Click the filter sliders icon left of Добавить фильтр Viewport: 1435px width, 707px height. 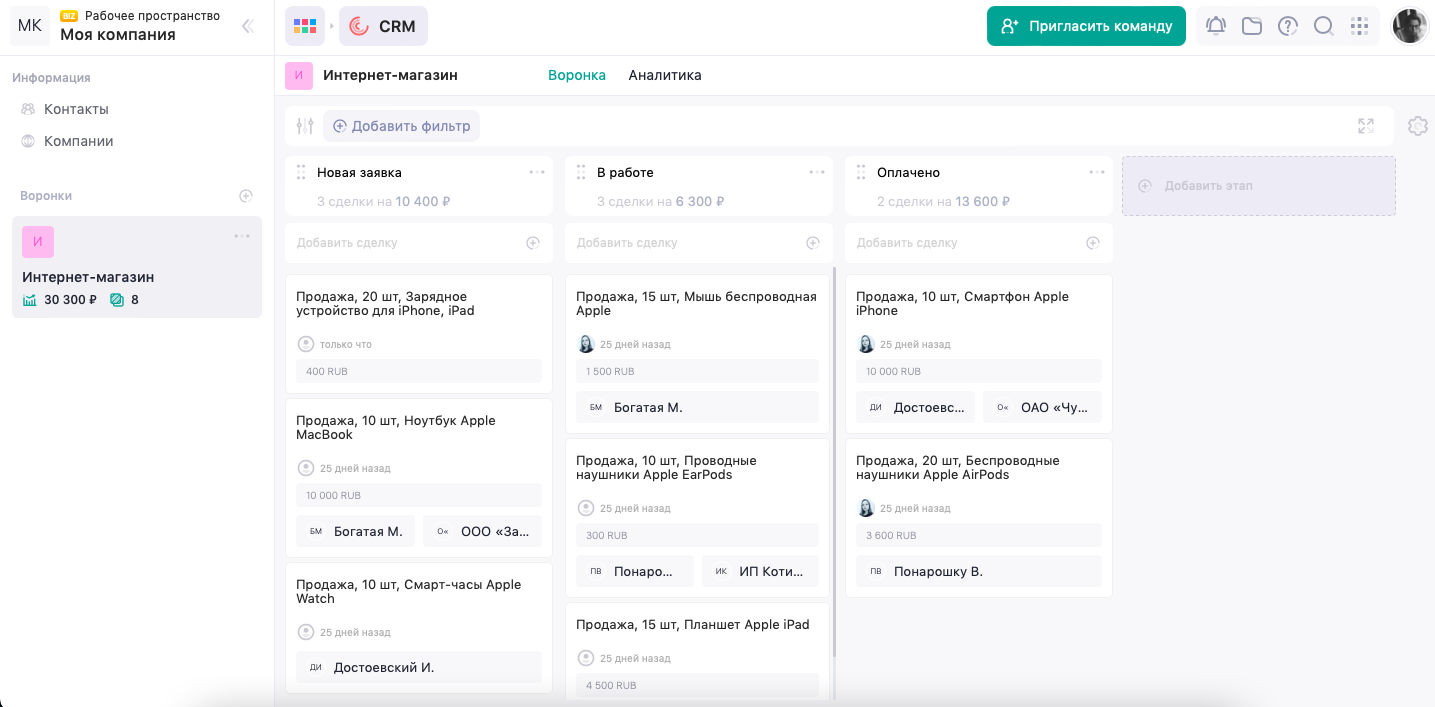click(305, 125)
